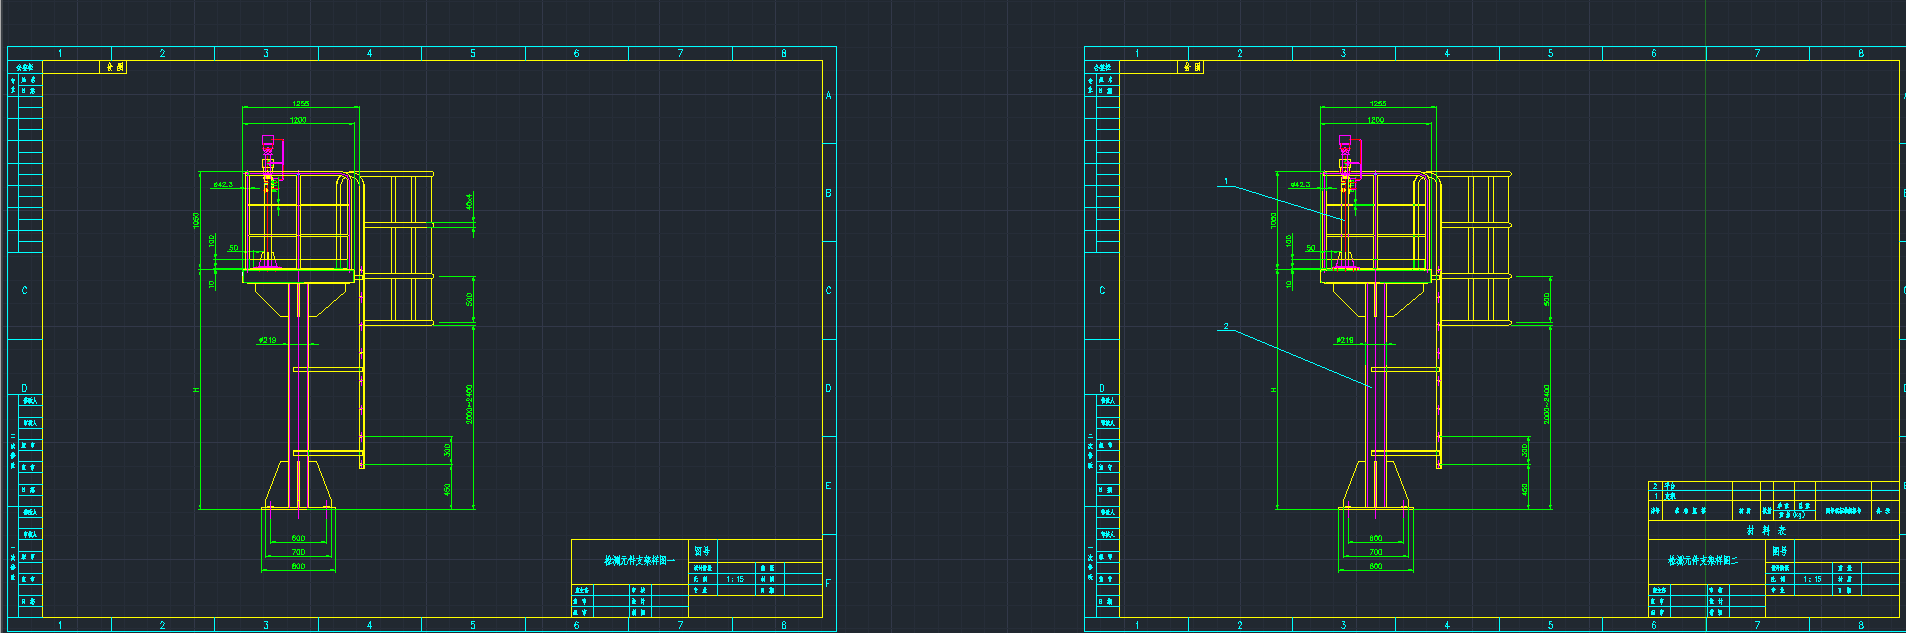Click the ø219 column diameter label in the left drawing
Screen dimensions: 1906x633
pyautogui.click(x=267, y=341)
